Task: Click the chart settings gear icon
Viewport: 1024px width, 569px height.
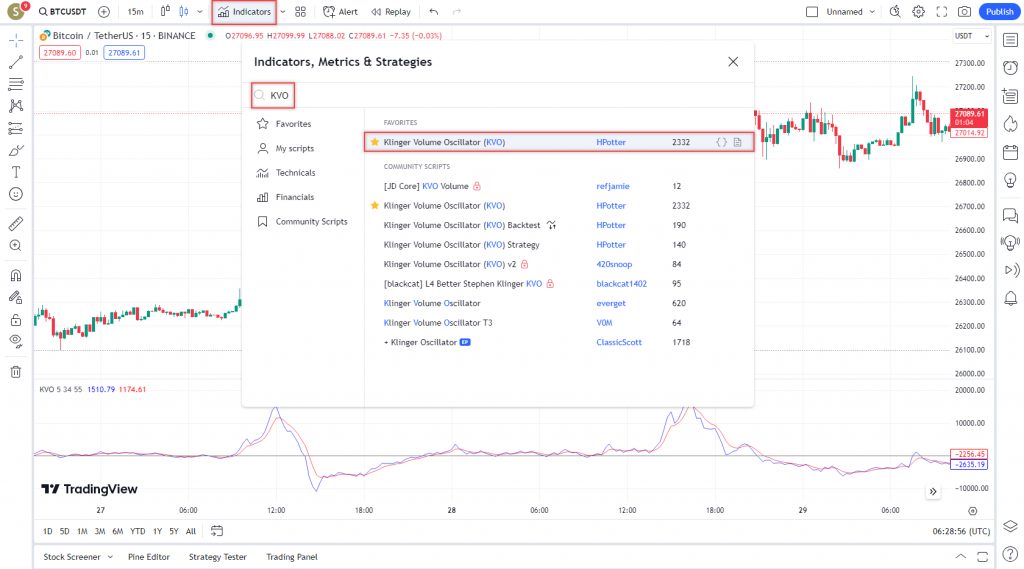Action: pyautogui.click(x=918, y=12)
